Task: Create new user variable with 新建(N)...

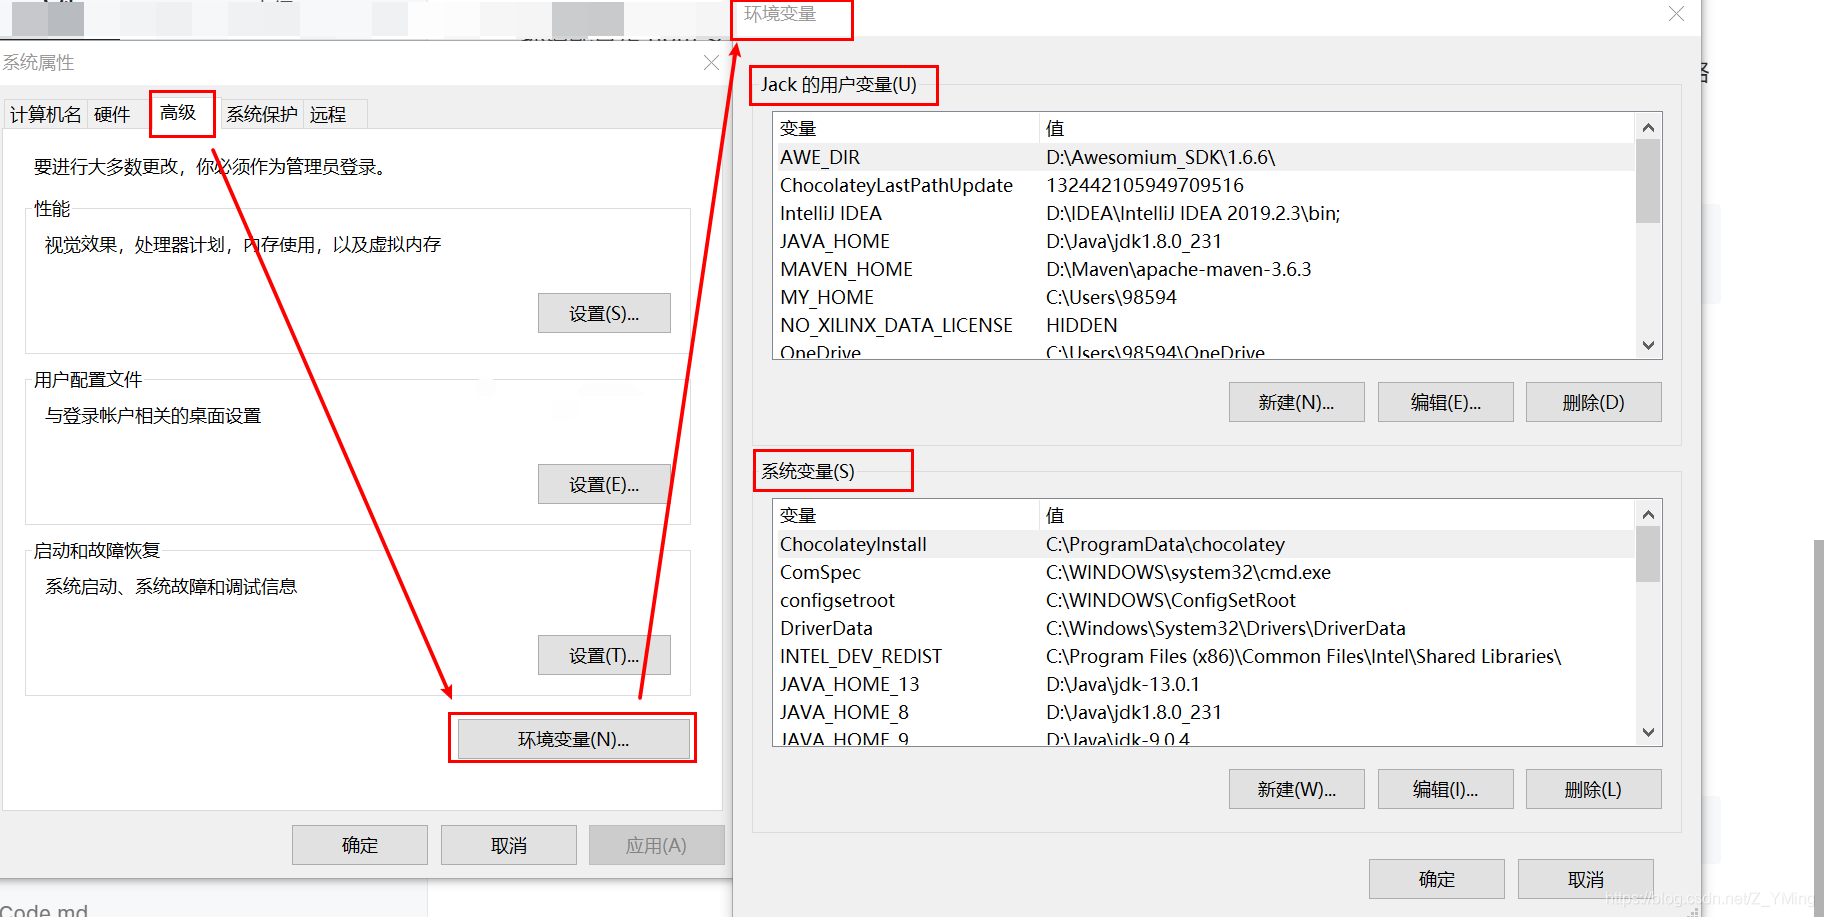Action: click(x=1296, y=402)
